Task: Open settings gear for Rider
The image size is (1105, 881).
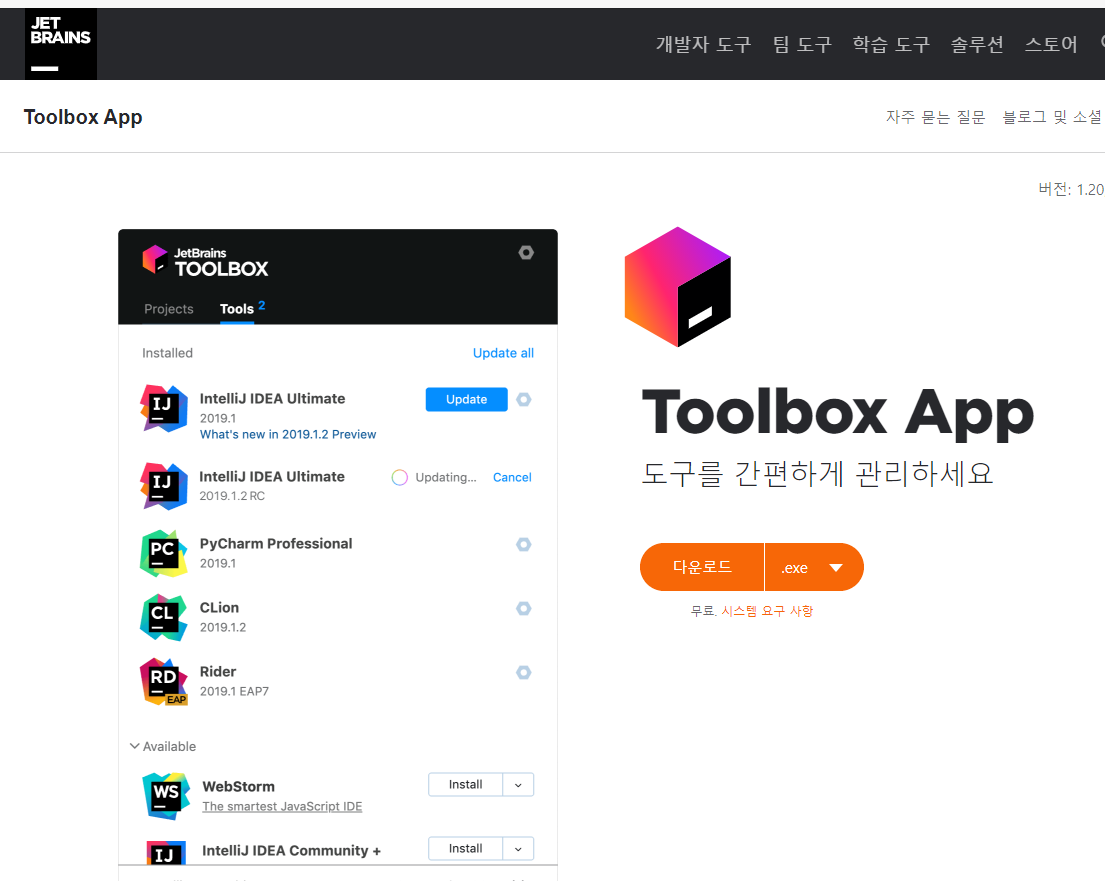Action: [524, 672]
